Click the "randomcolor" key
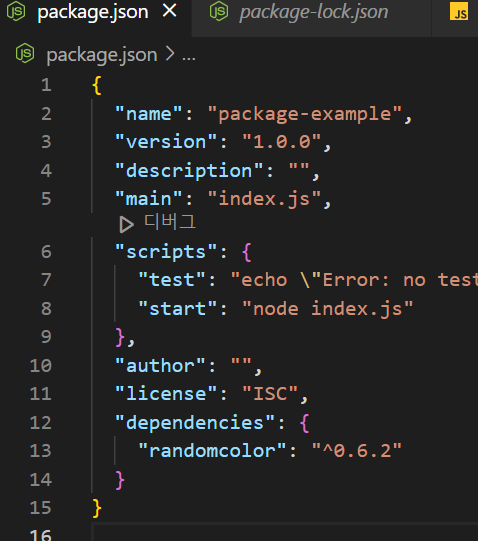This screenshot has width=478, height=541. 212,451
